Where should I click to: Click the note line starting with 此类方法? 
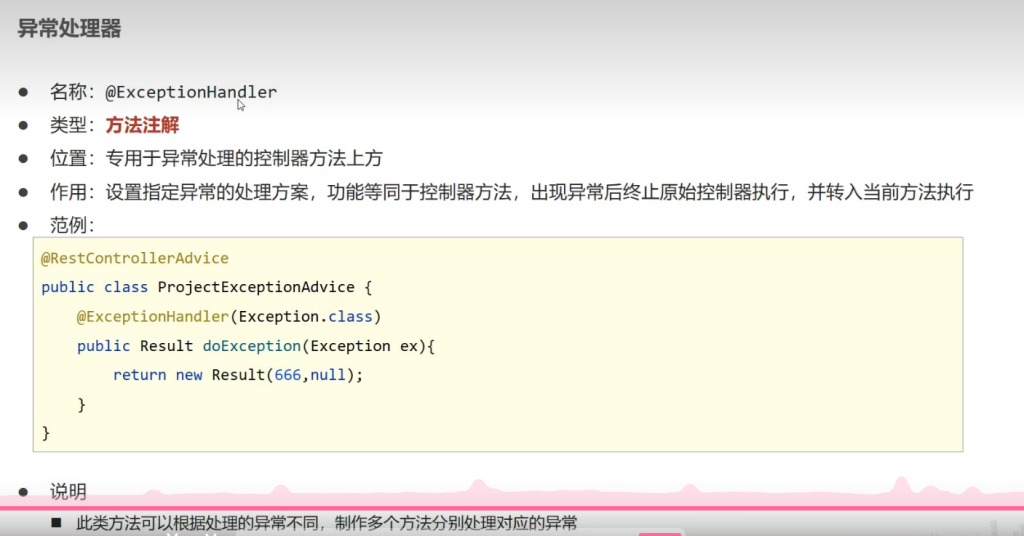[326, 523]
